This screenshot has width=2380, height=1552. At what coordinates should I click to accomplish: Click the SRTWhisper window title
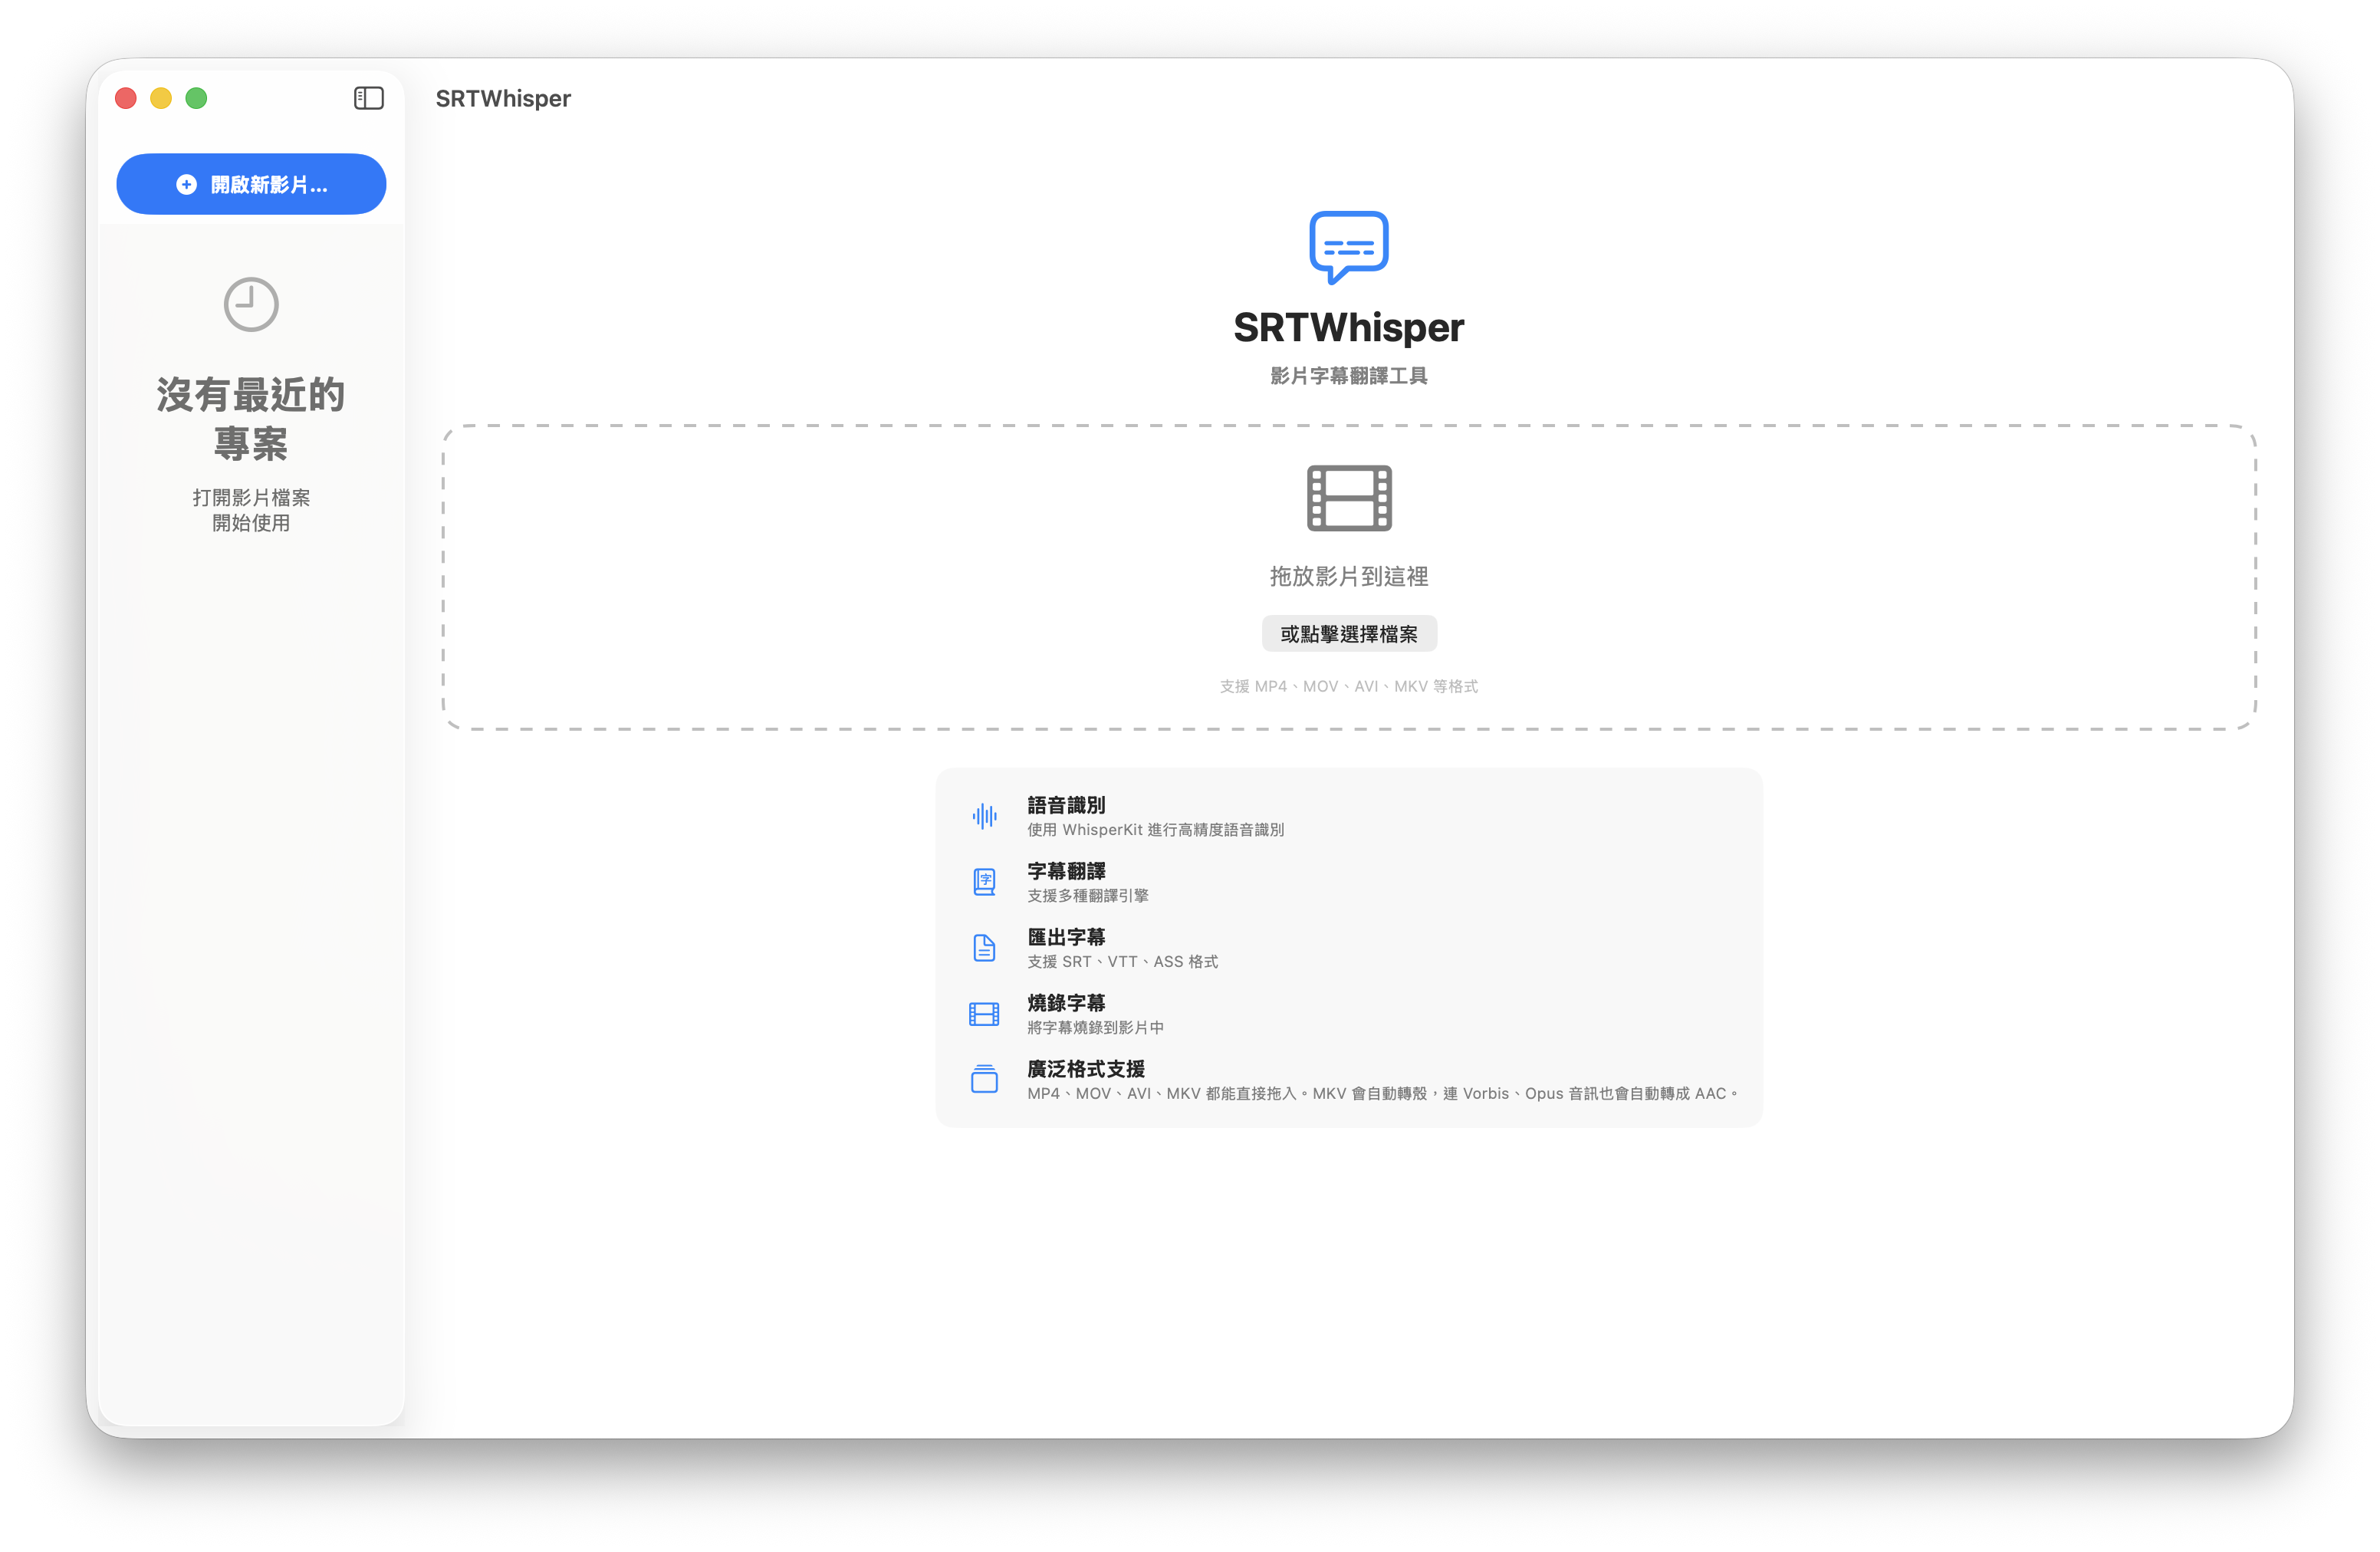pyautogui.click(x=503, y=98)
